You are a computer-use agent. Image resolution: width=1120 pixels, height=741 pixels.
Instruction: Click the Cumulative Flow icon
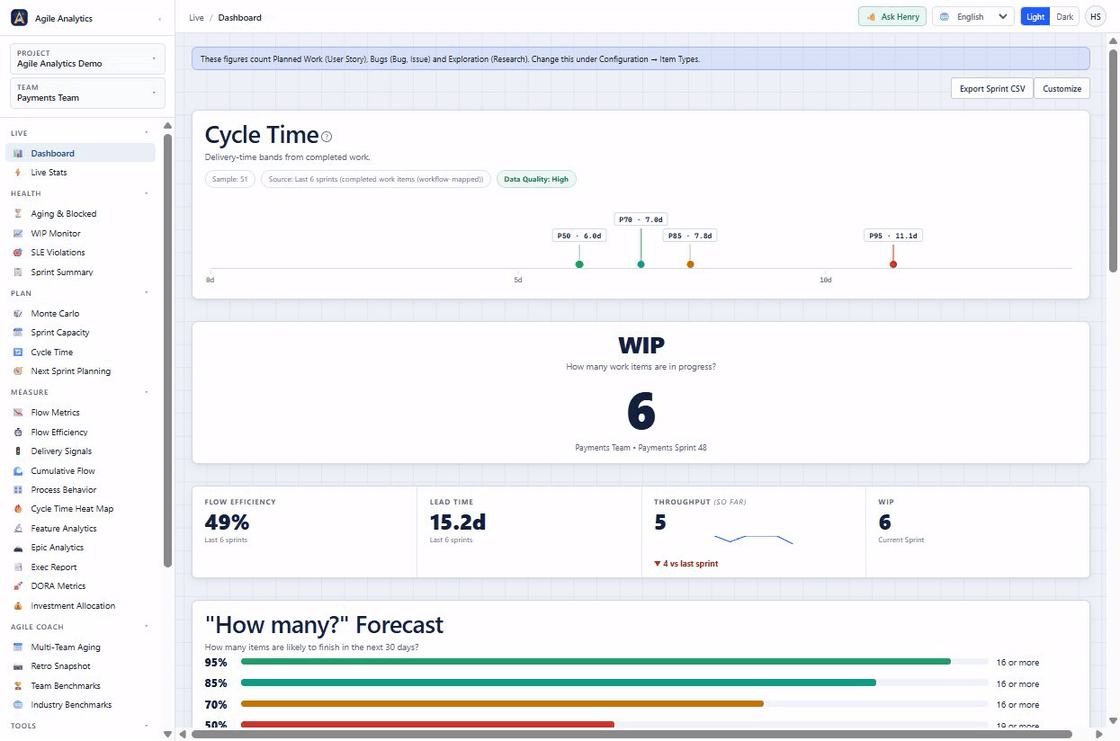(18, 471)
